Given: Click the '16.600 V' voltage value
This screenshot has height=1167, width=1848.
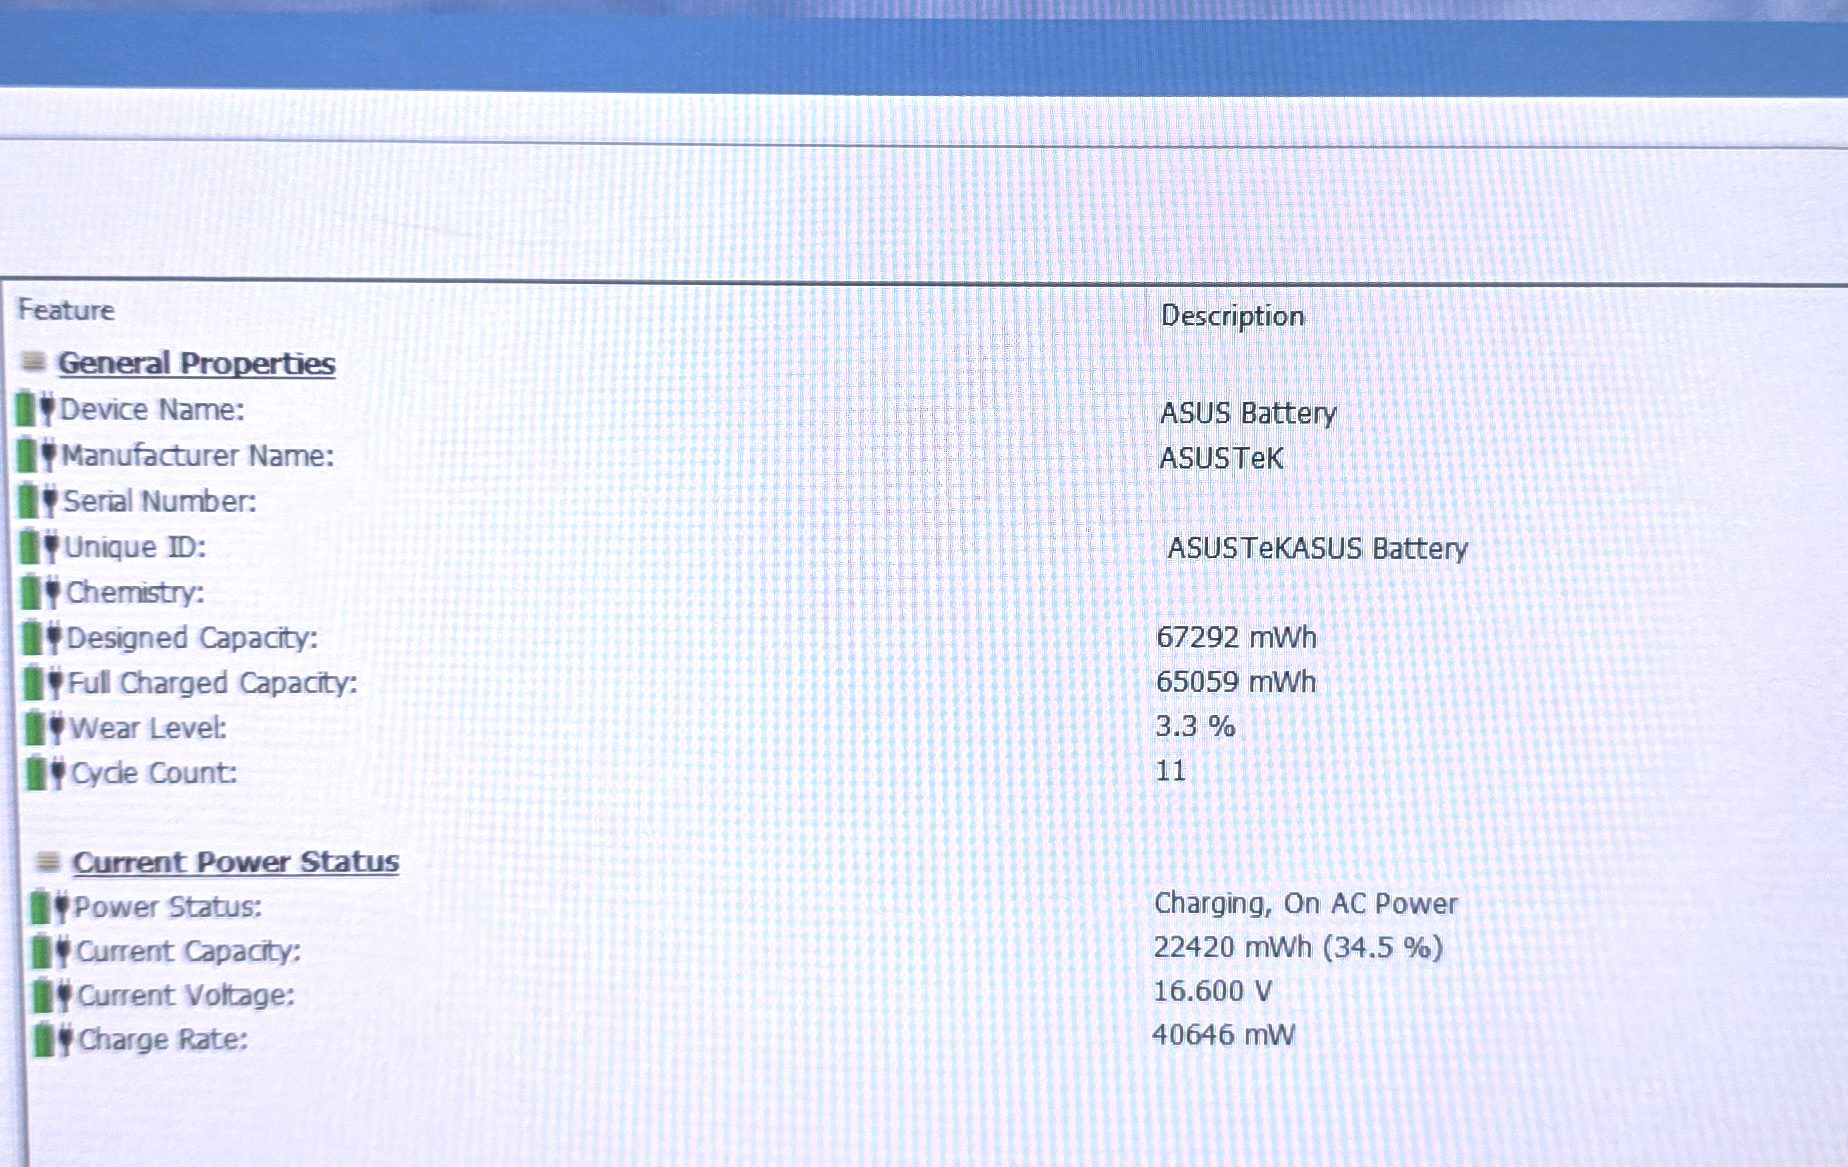Looking at the screenshot, I should (x=1212, y=991).
